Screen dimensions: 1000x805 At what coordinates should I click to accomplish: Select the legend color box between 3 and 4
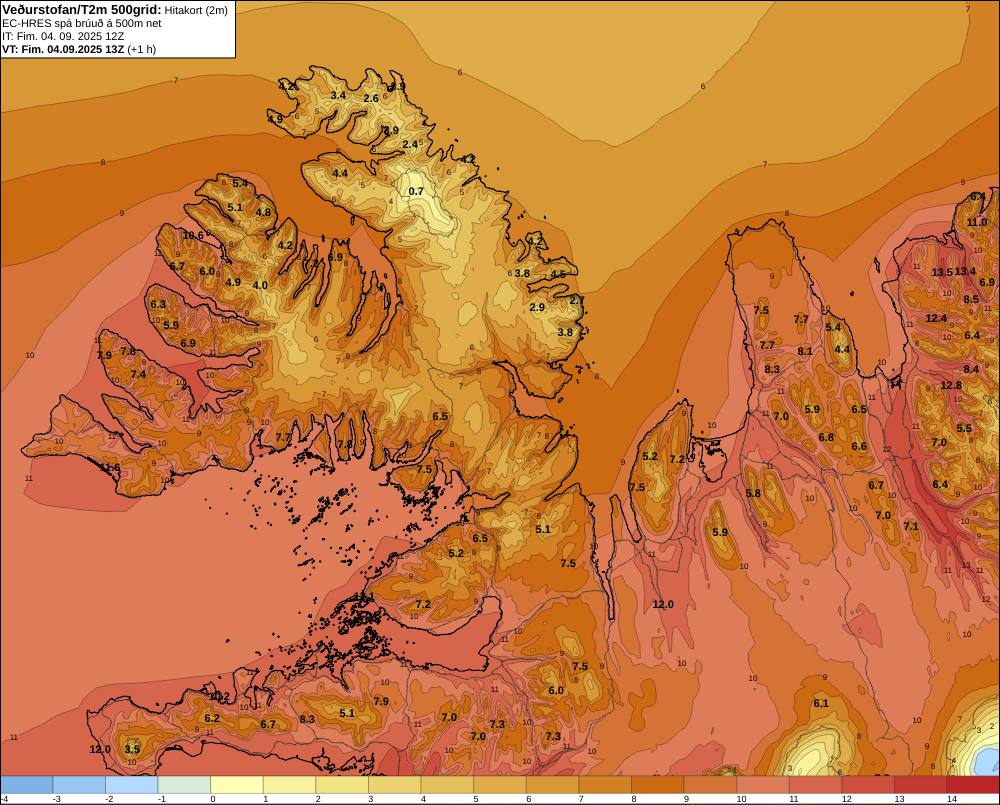click(x=395, y=785)
